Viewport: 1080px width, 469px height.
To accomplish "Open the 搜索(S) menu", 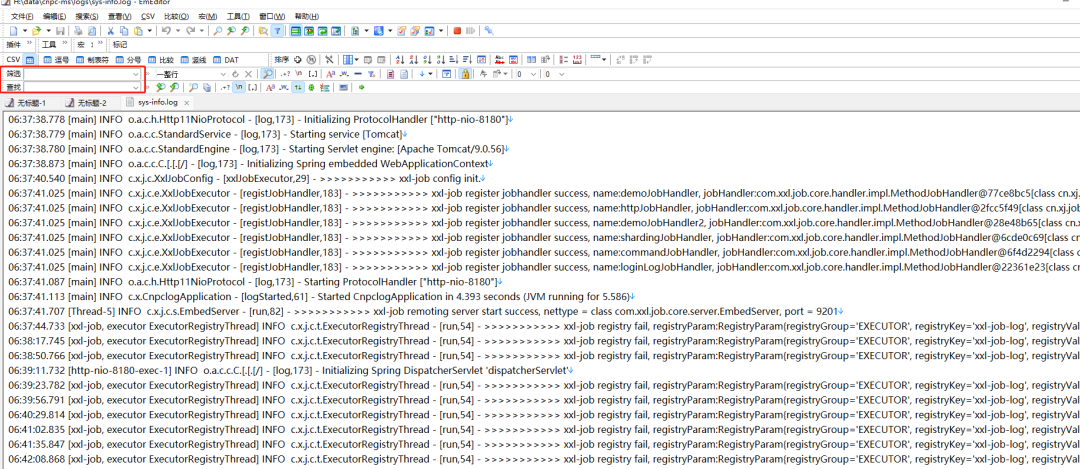I will [87, 17].
